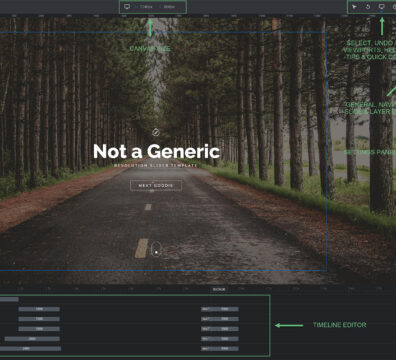This screenshot has height=360, width=396.
Task: Switch to the desktop viewport icon
Action: coord(382,7)
